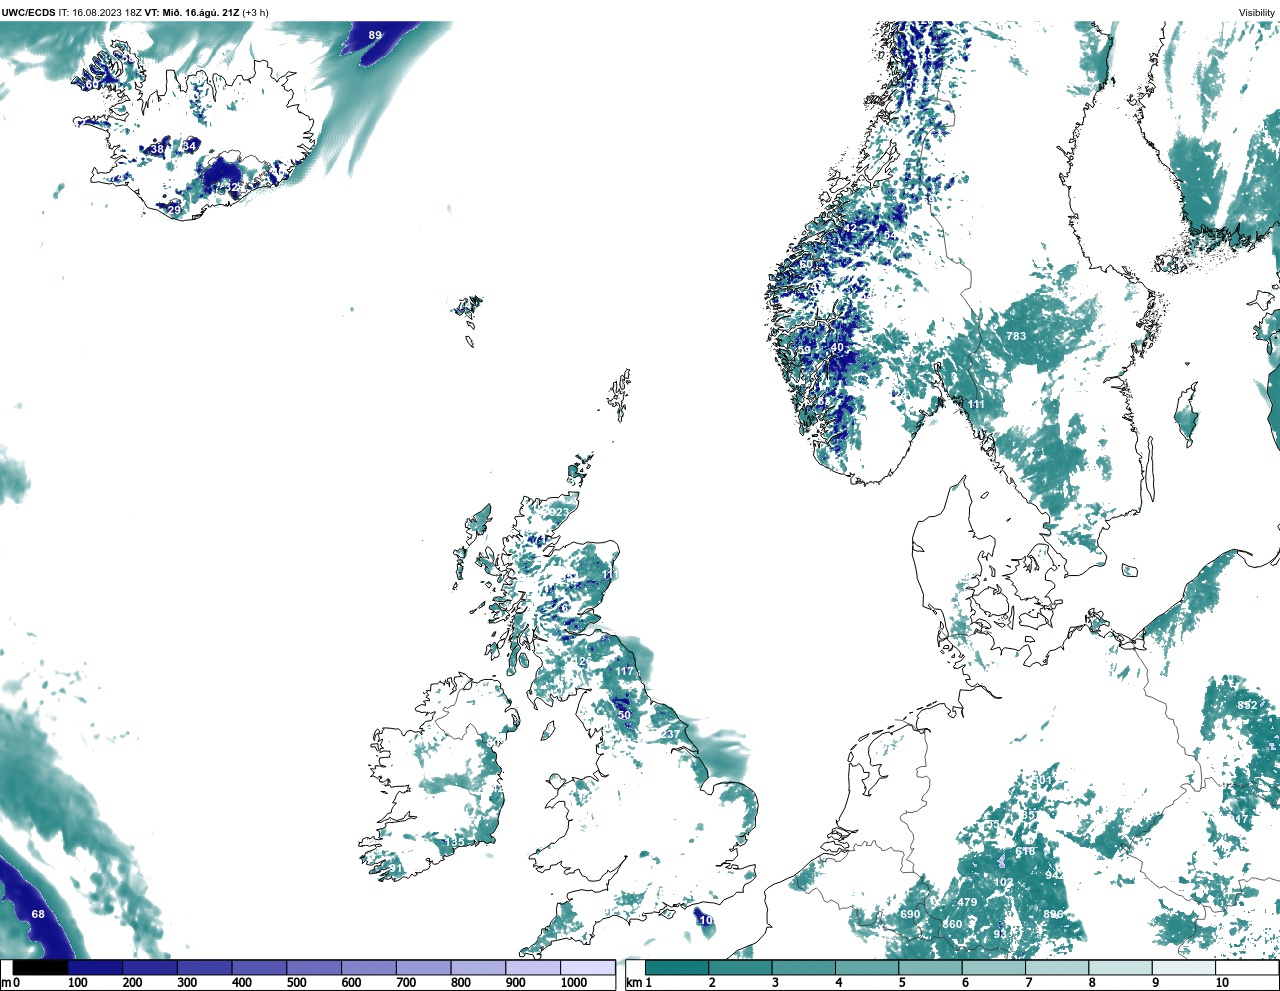
Task: Click the dark blue 100–200 m legend swatch
Action: pyautogui.click(x=95, y=968)
